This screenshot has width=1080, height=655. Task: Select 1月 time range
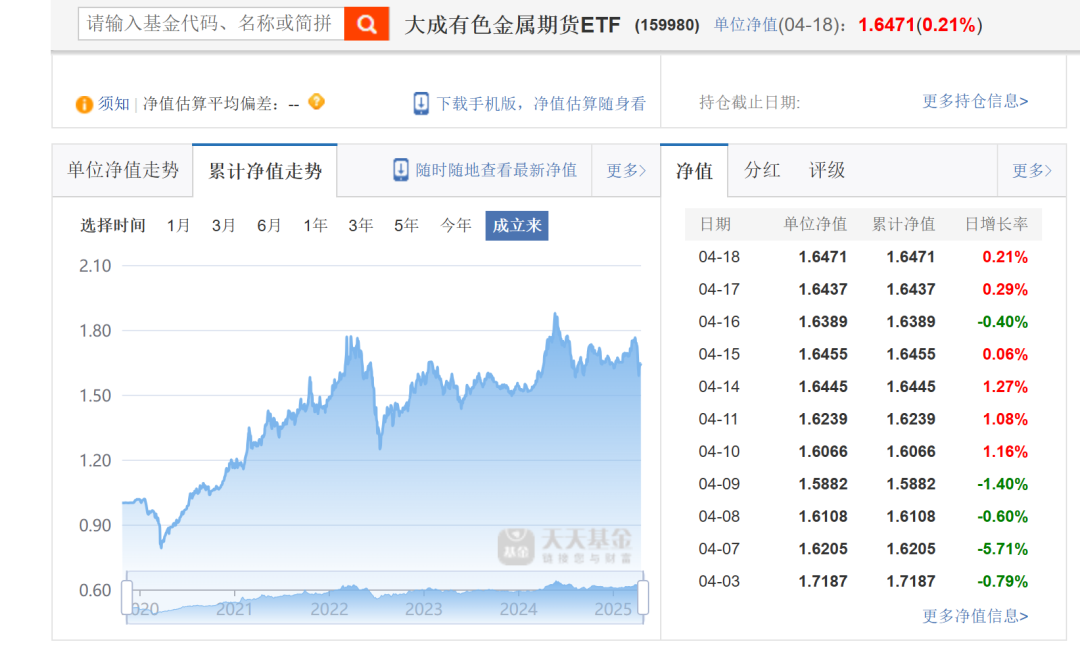[178, 226]
